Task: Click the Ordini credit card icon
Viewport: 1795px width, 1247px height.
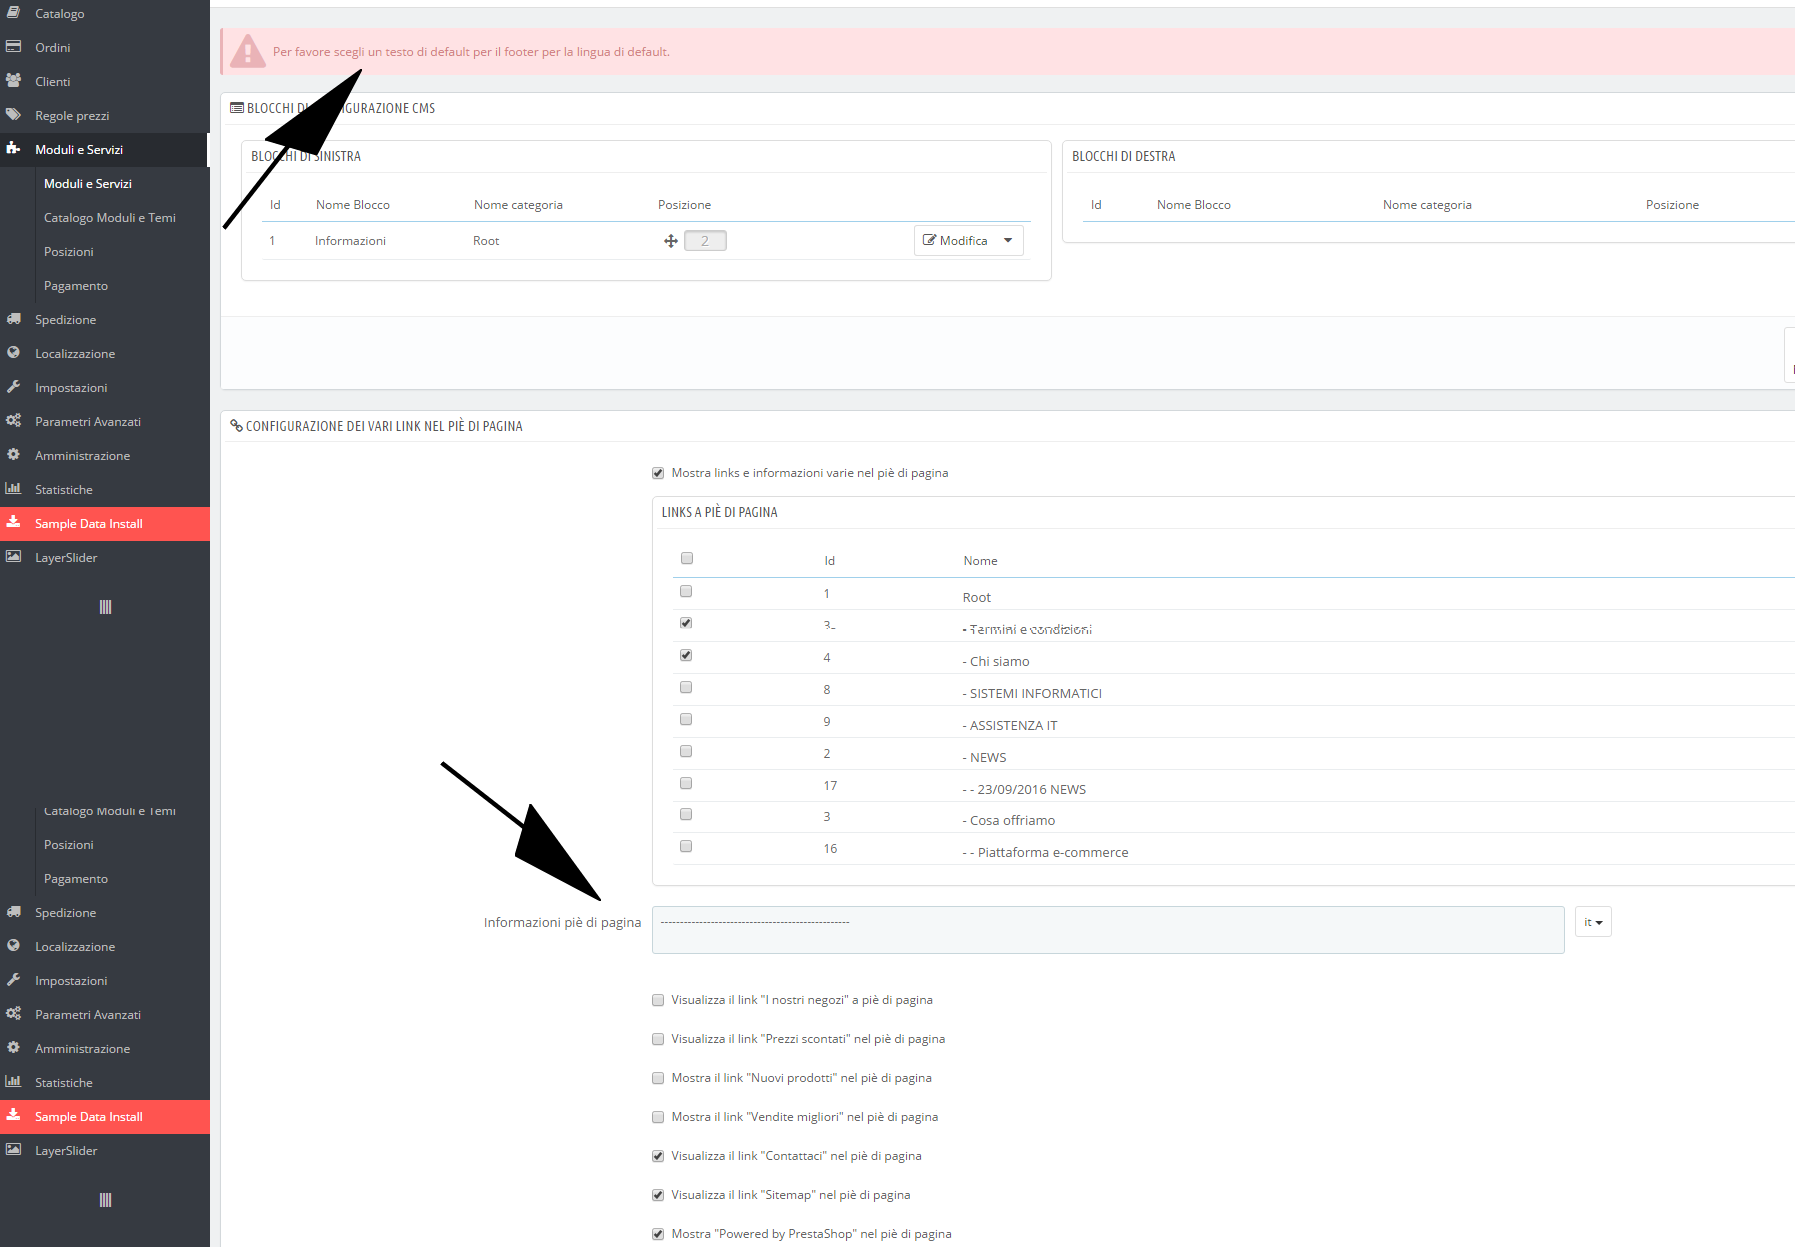Action: (13, 47)
